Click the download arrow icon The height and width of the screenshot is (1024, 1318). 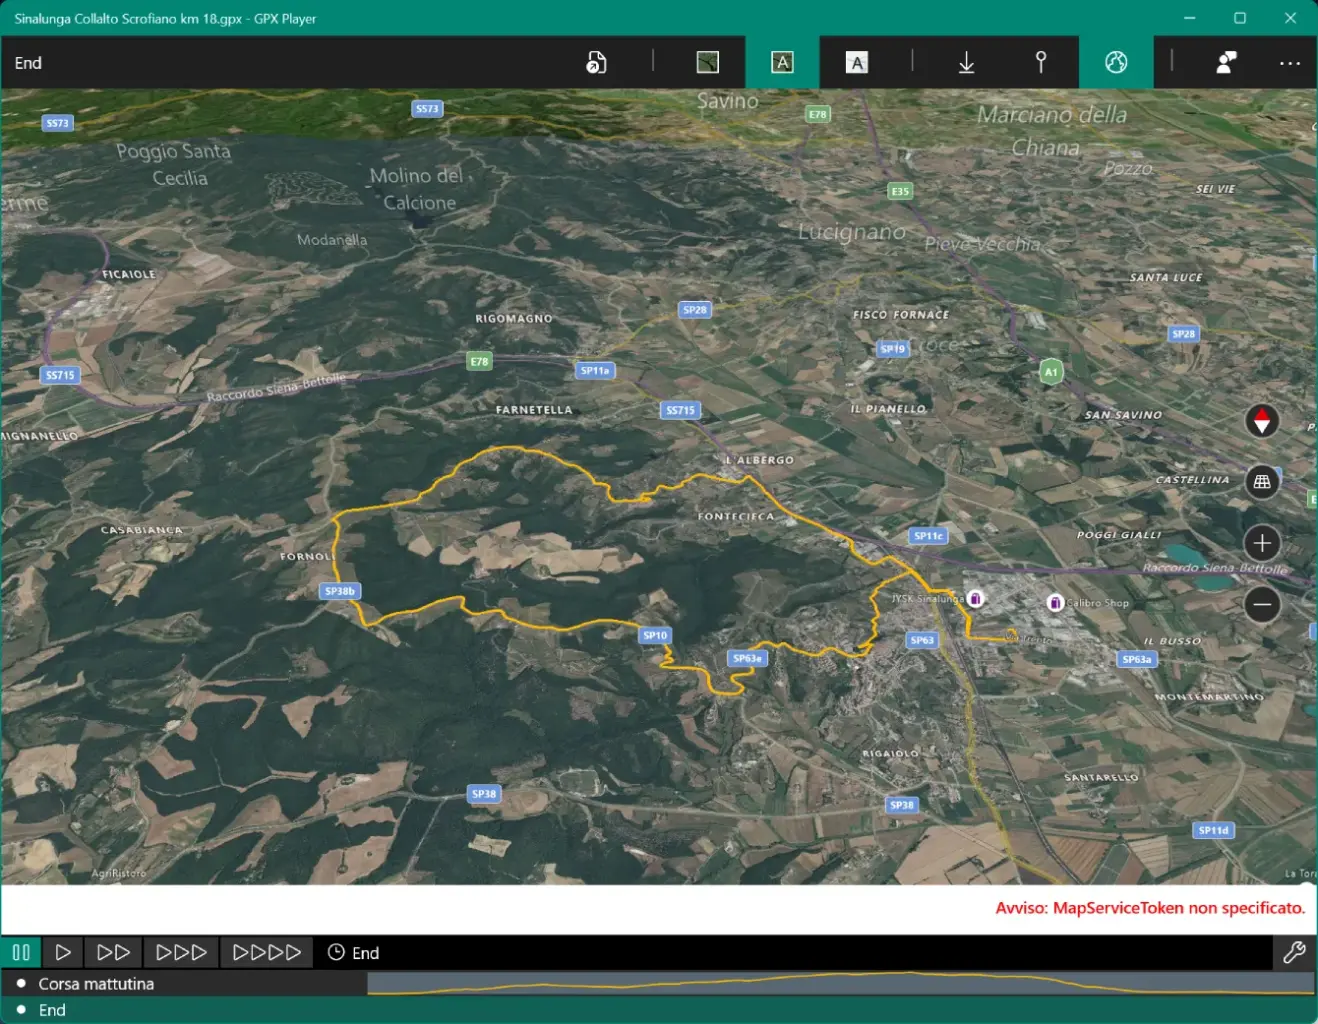[x=967, y=63]
